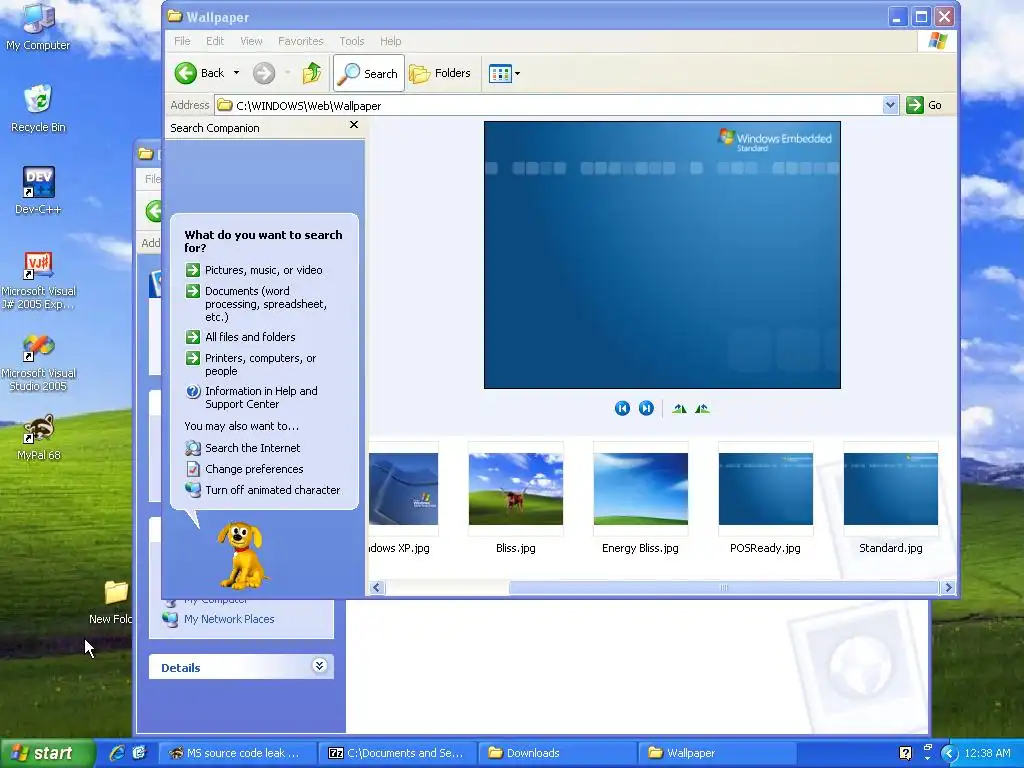Toggle the Search toolbar button
This screenshot has height=768, width=1024.
pyautogui.click(x=369, y=73)
